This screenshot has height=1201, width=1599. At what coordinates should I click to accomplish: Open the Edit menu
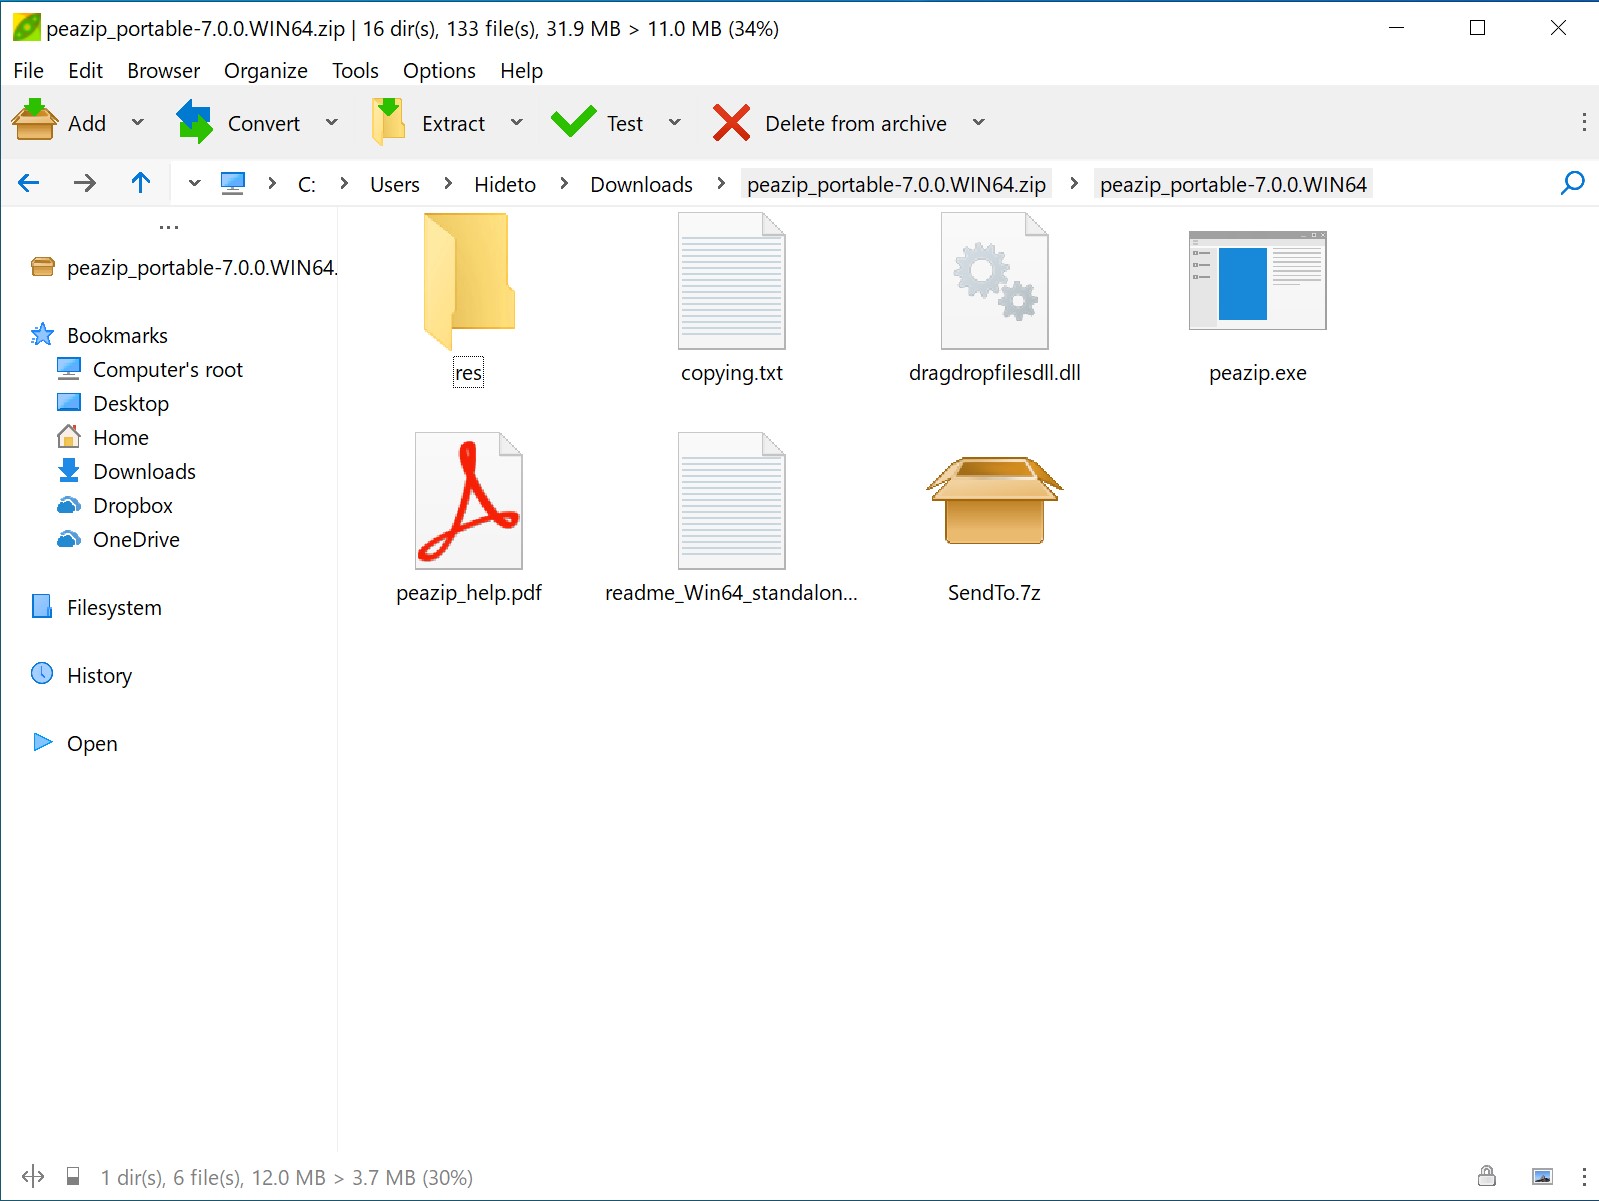pos(85,70)
